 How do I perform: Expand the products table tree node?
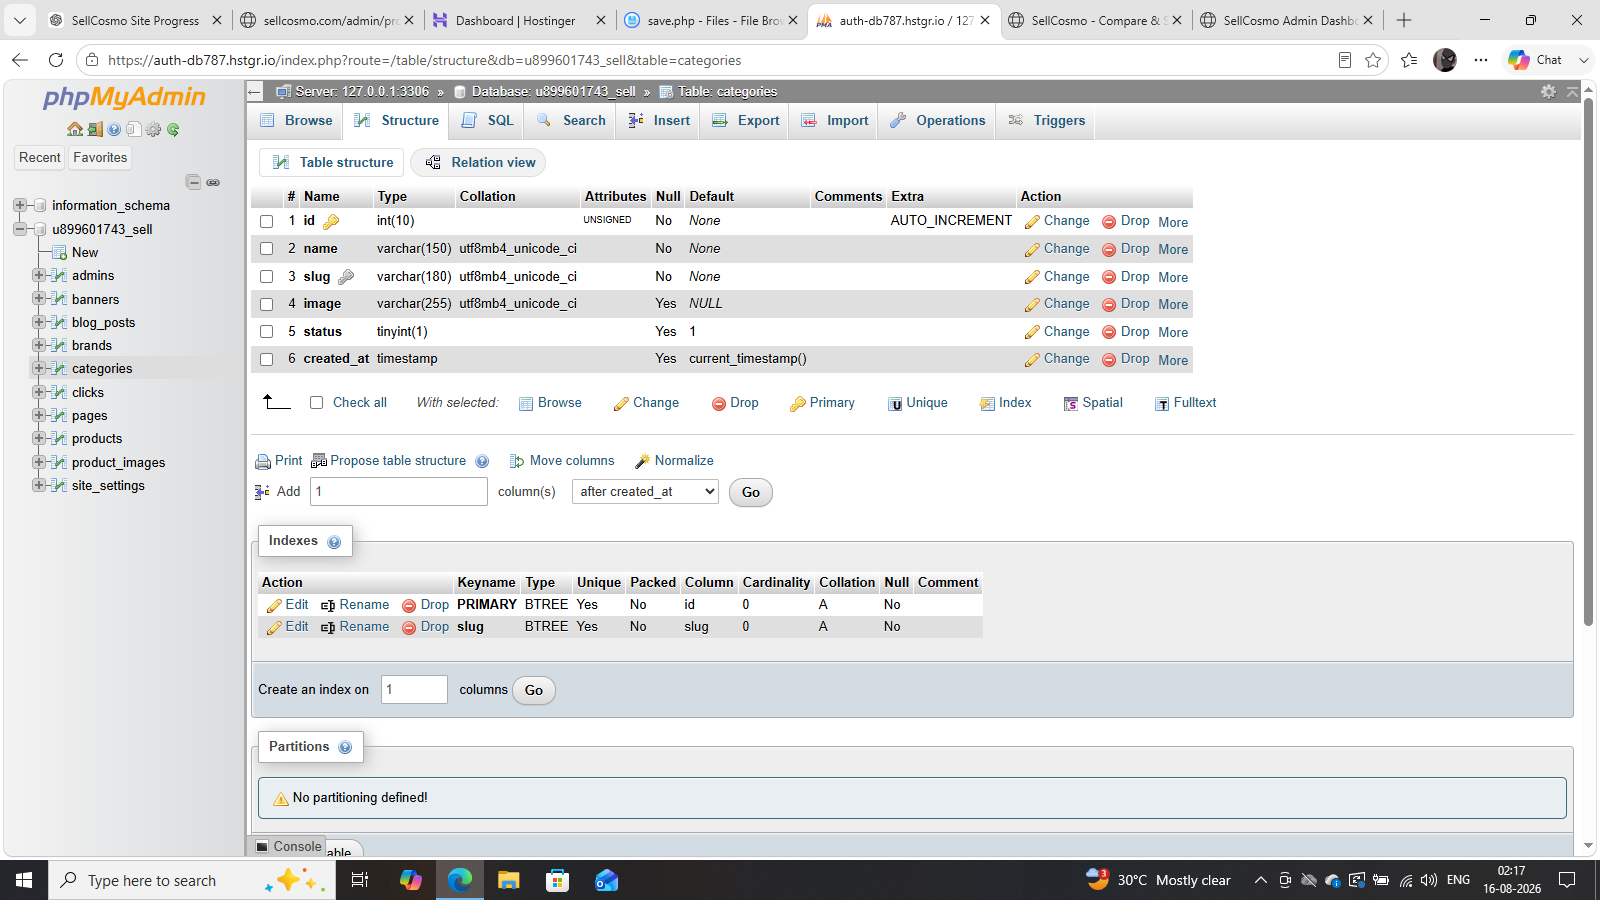click(38, 438)
